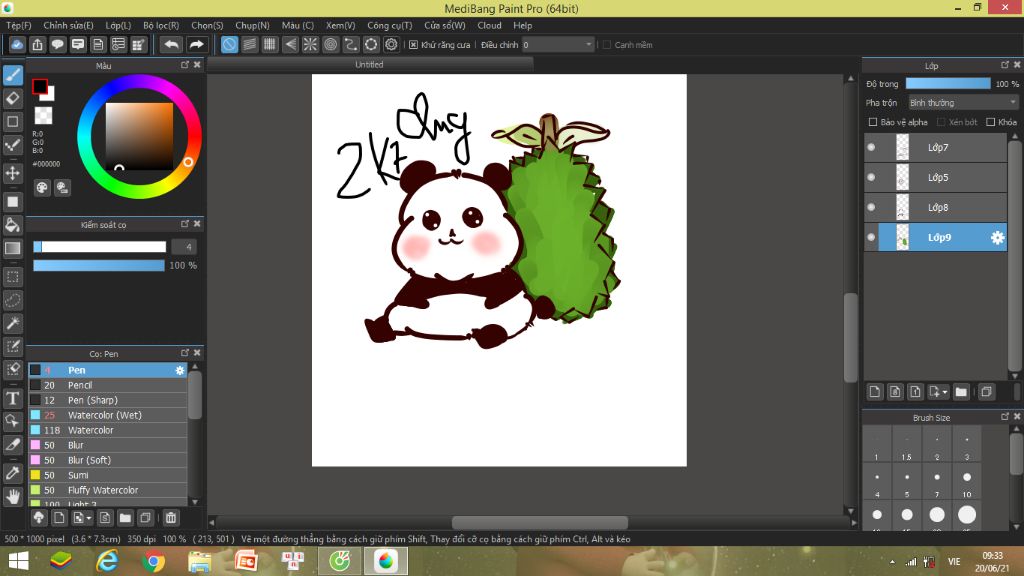Click the Redo arrow
Screen dimensions: 1024x576
pyautogui.click(x=196, y=44)
